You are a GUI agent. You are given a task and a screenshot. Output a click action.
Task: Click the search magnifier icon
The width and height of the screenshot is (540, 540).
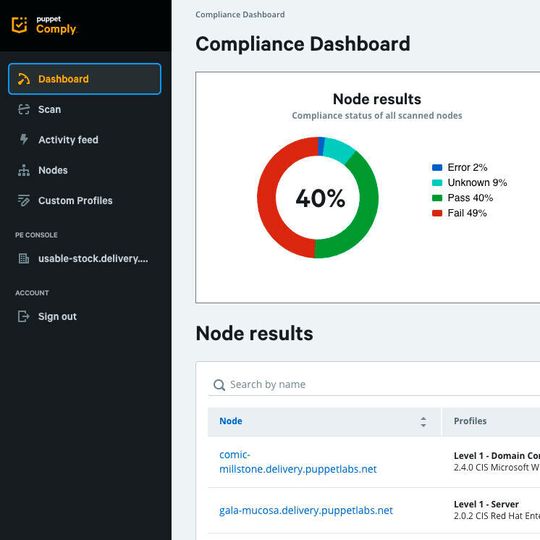(219, 385)
